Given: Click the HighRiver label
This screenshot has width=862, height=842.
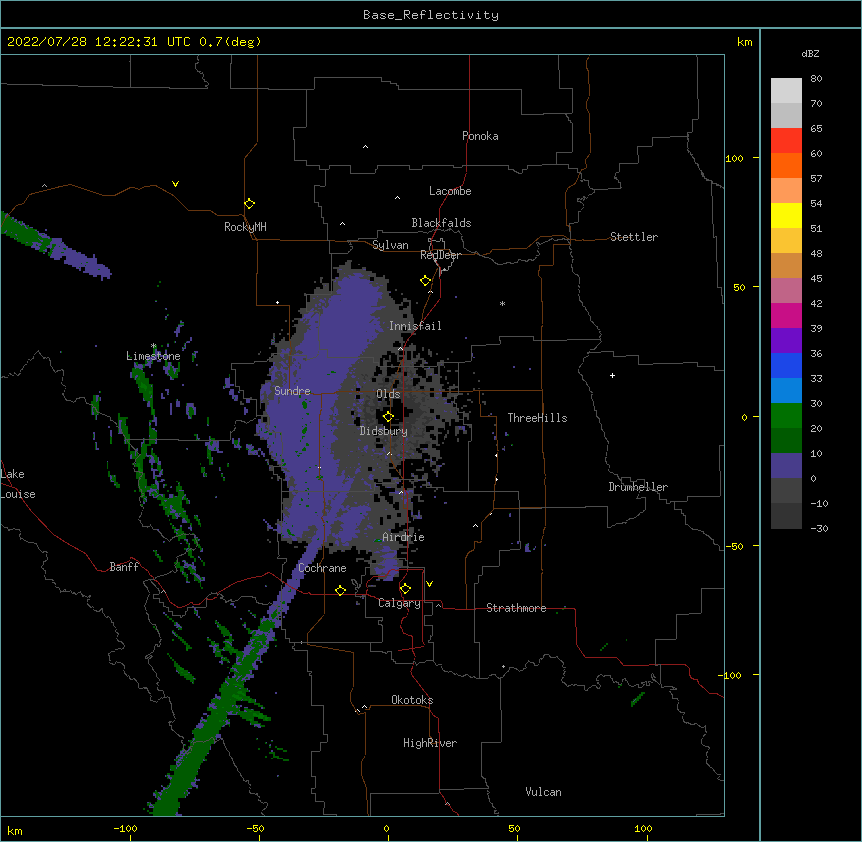Looking at the screenshot, I should [430, 743].
